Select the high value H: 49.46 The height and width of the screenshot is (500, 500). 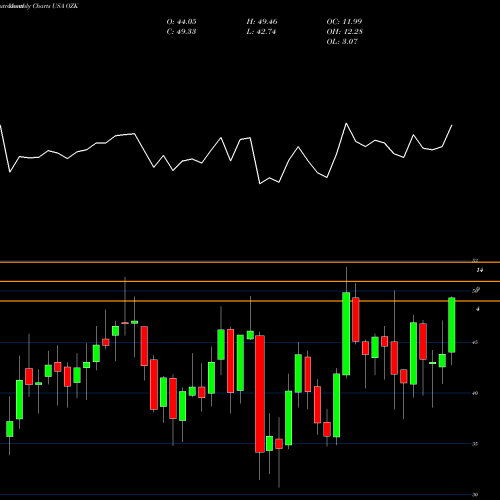pyautogui.click(x=262, y=22)
